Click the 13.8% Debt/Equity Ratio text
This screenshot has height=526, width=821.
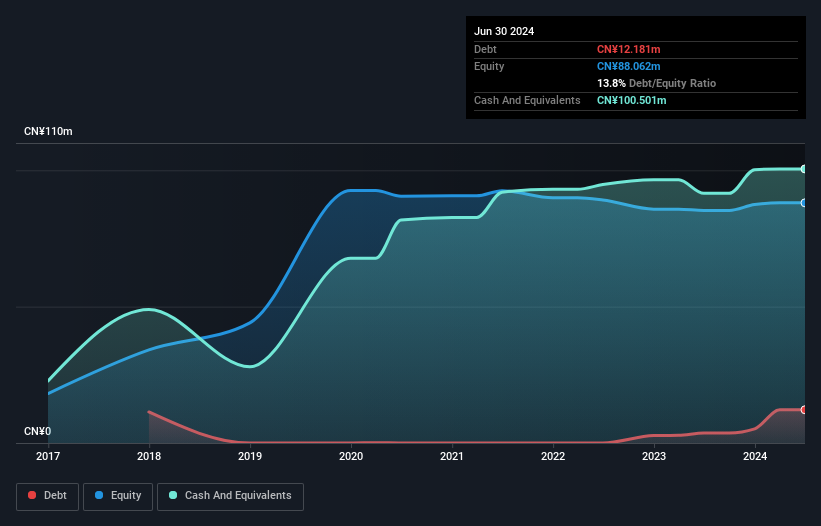656,83
